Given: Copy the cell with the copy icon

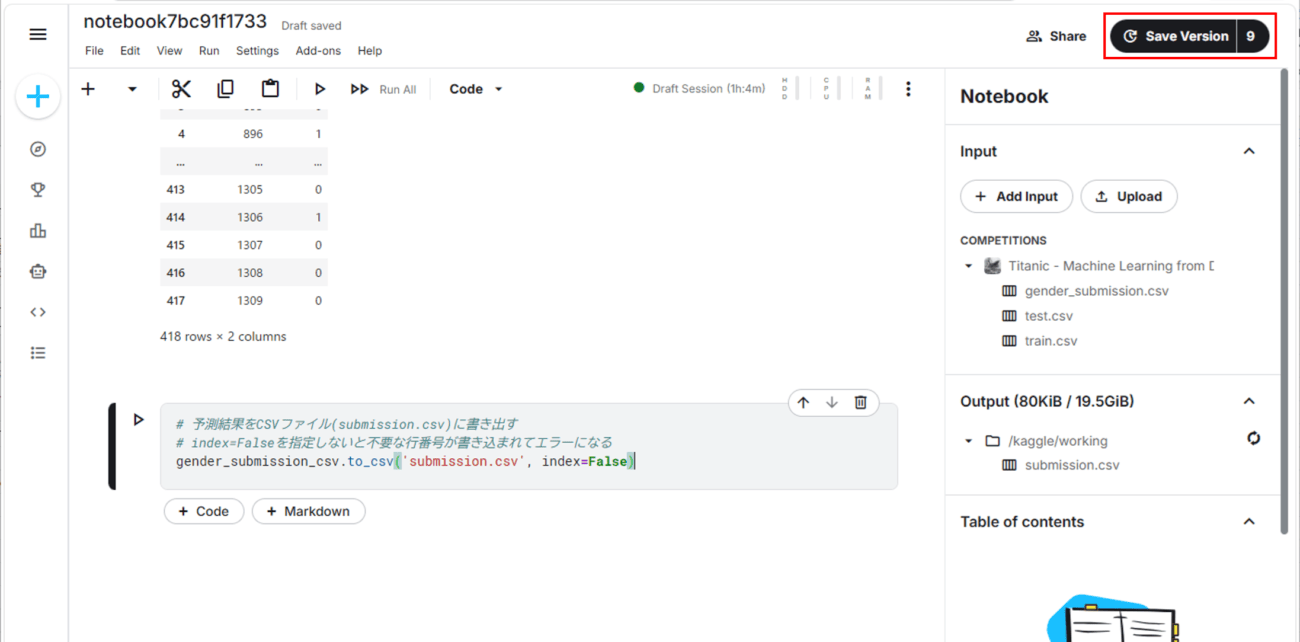Looking at the screenshot, I should pyautogui.click(x=225, y=89).
